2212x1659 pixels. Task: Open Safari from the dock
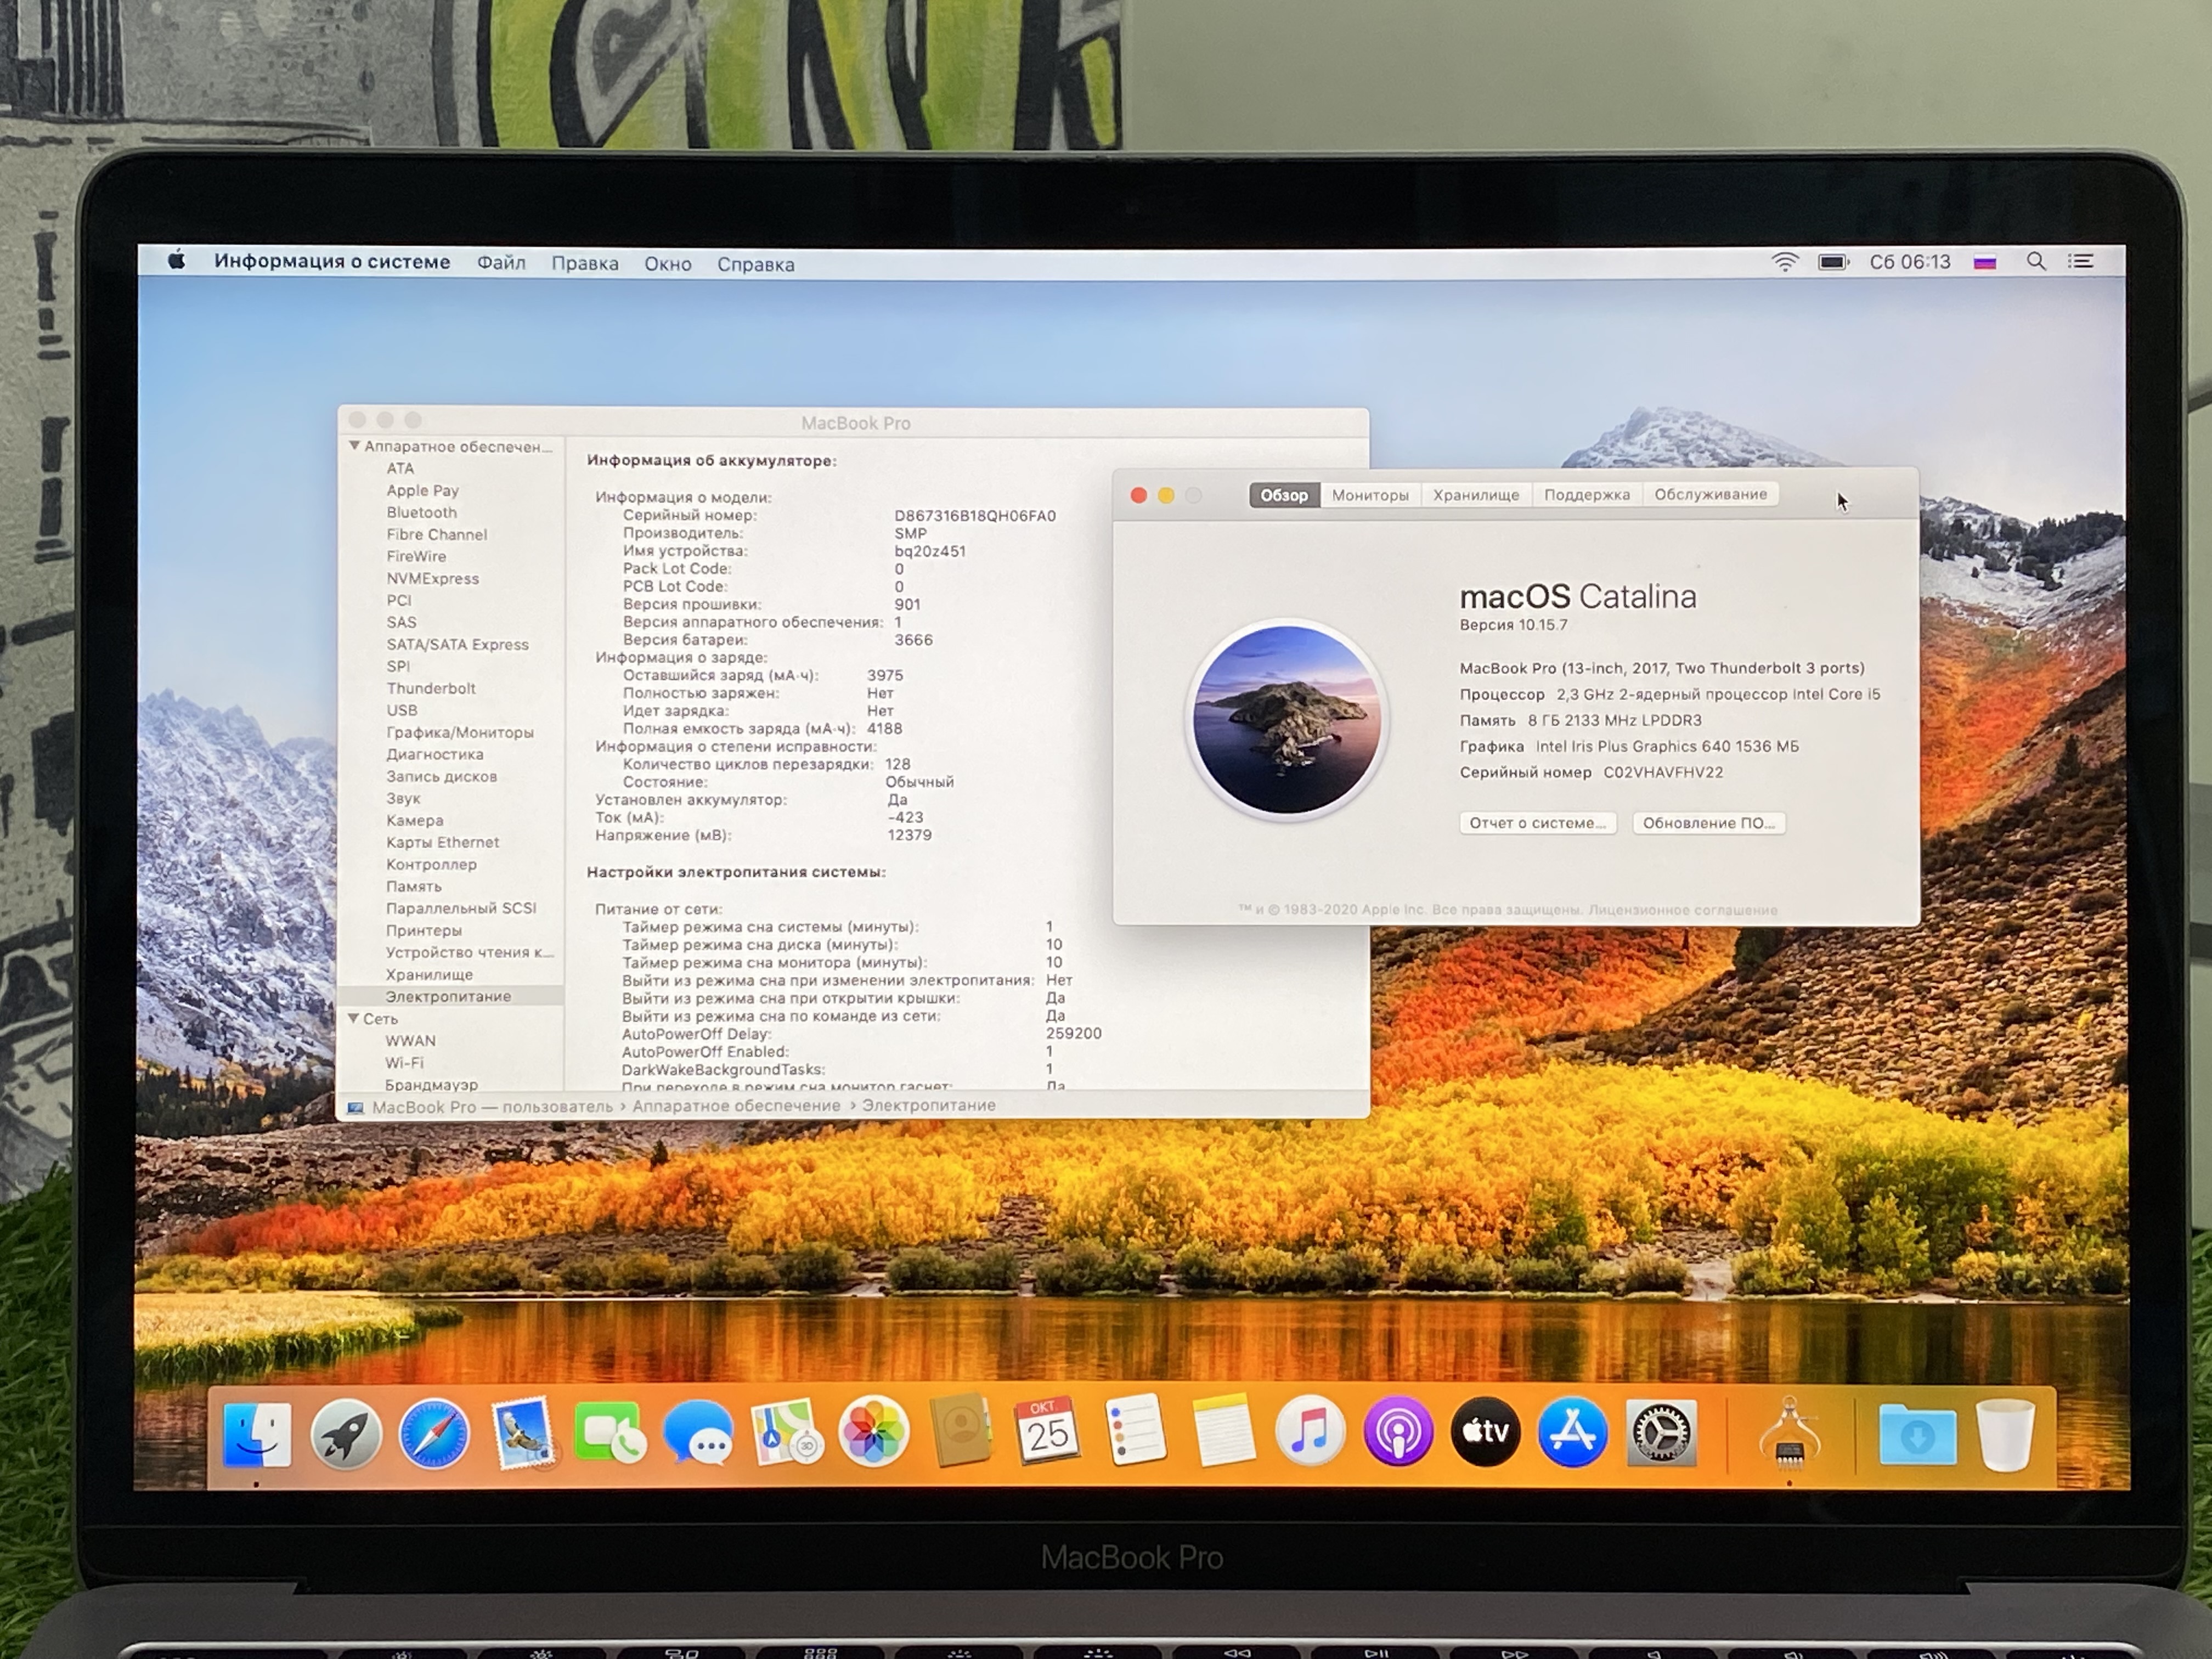(x=434, y=1434)
